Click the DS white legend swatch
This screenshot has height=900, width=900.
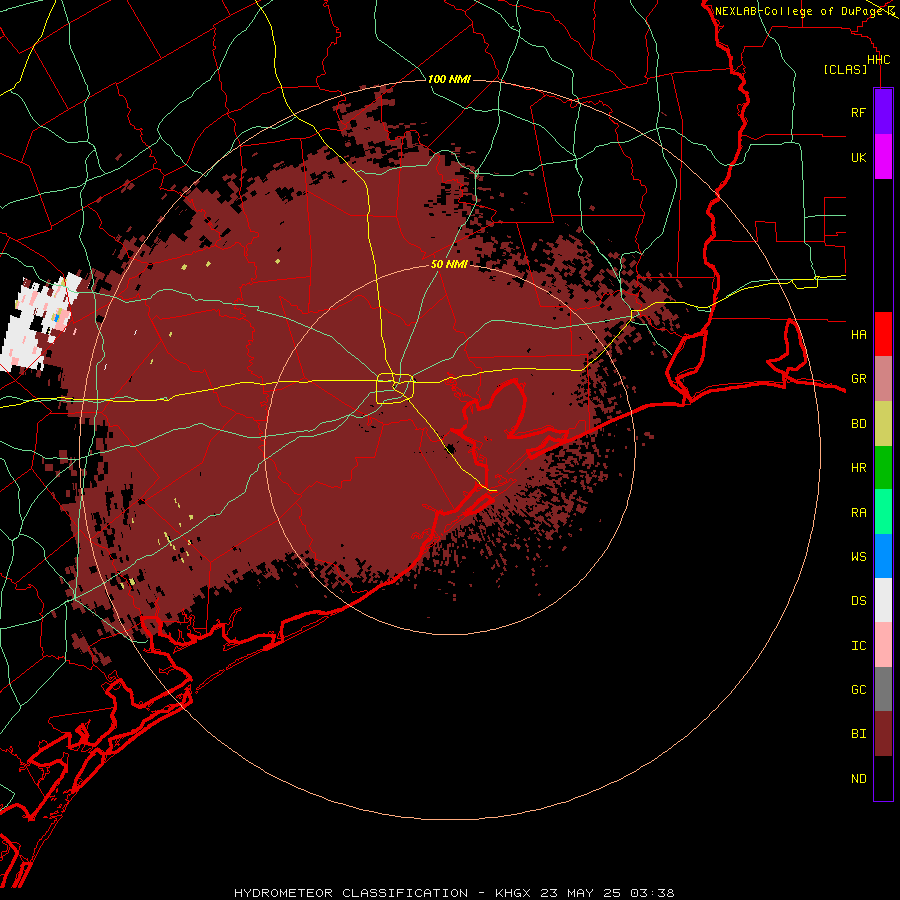pyautogui.click(x=883, y=600)
